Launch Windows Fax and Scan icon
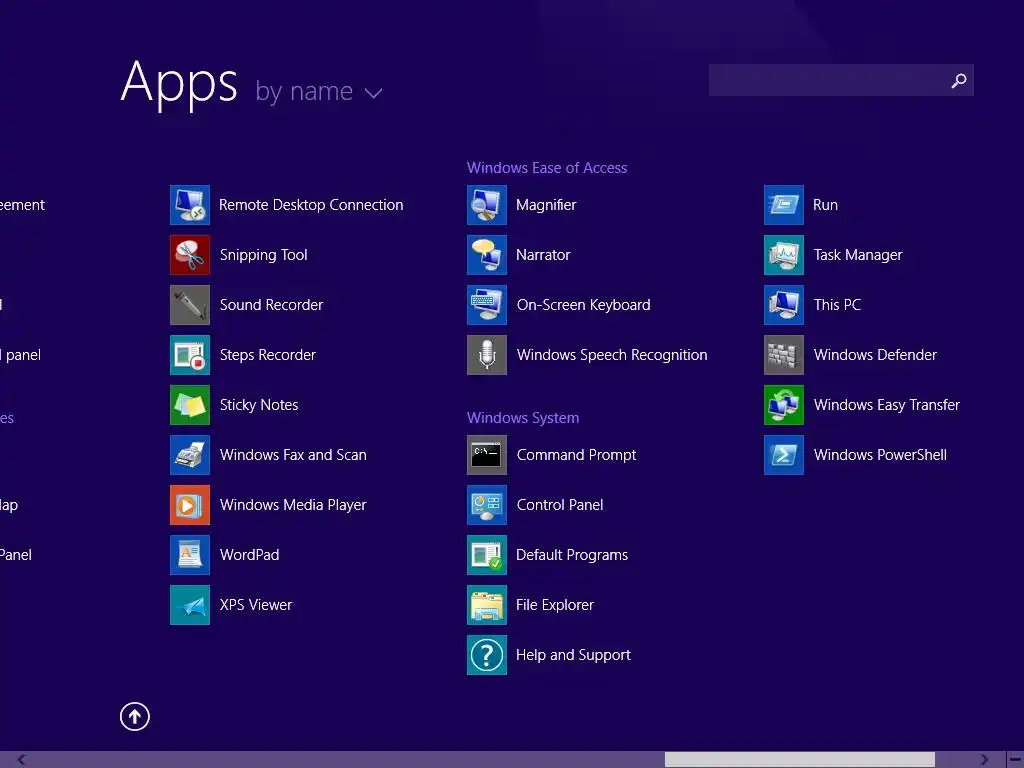This screenshot has width=1024, height=768. click(x=190, y=455)
